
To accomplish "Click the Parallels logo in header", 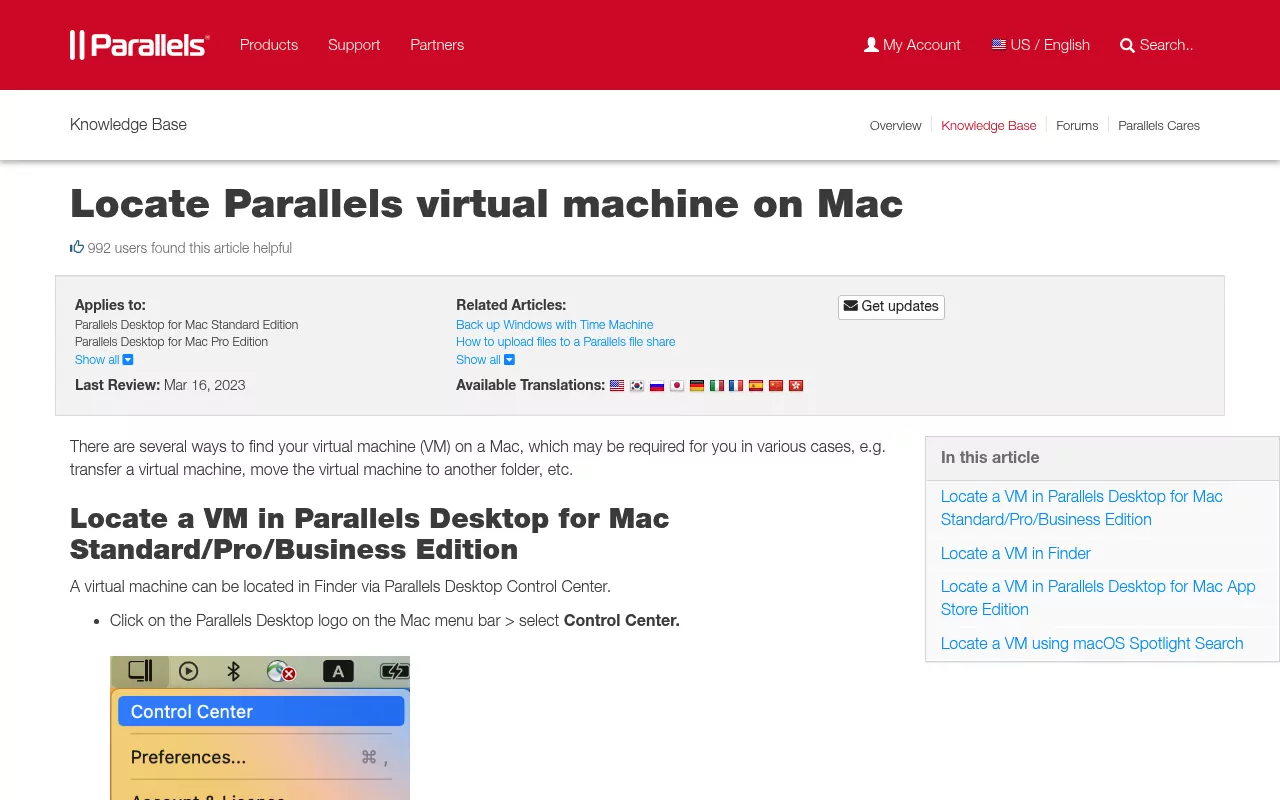I will (140, 45).
